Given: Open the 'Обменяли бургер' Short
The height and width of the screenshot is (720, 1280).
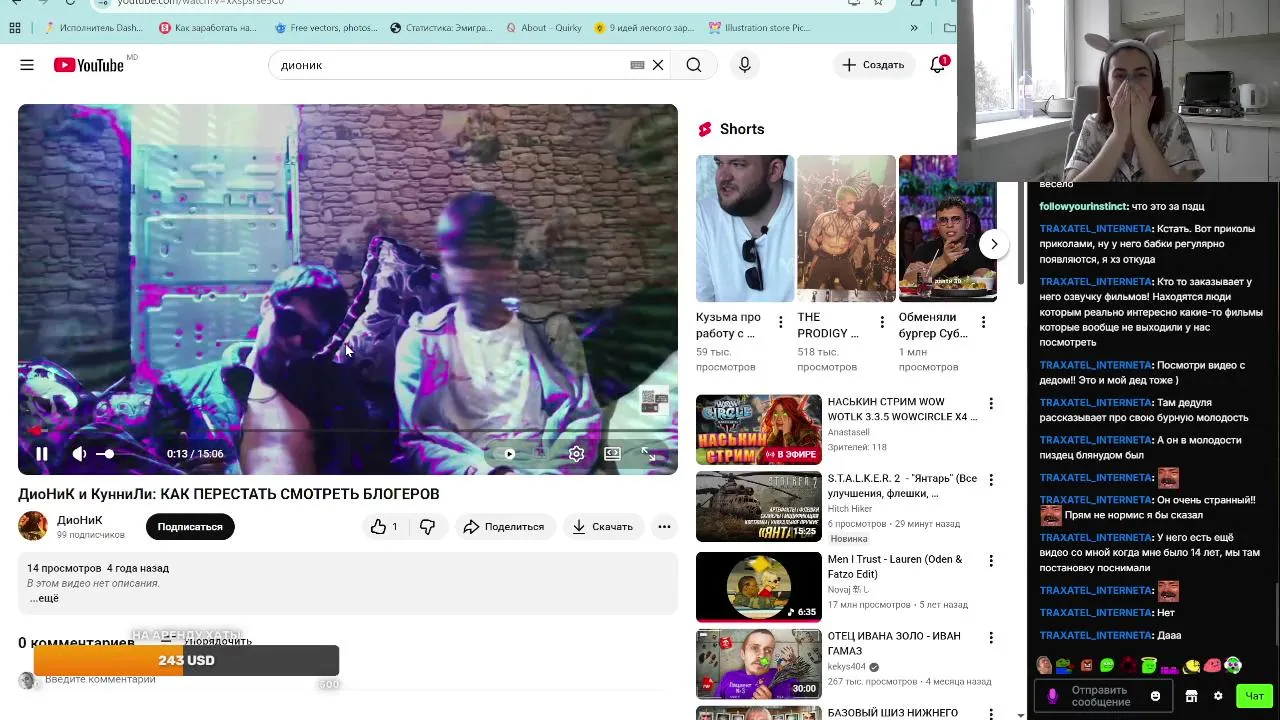Looking at the screenshot, I should point(948,228).
